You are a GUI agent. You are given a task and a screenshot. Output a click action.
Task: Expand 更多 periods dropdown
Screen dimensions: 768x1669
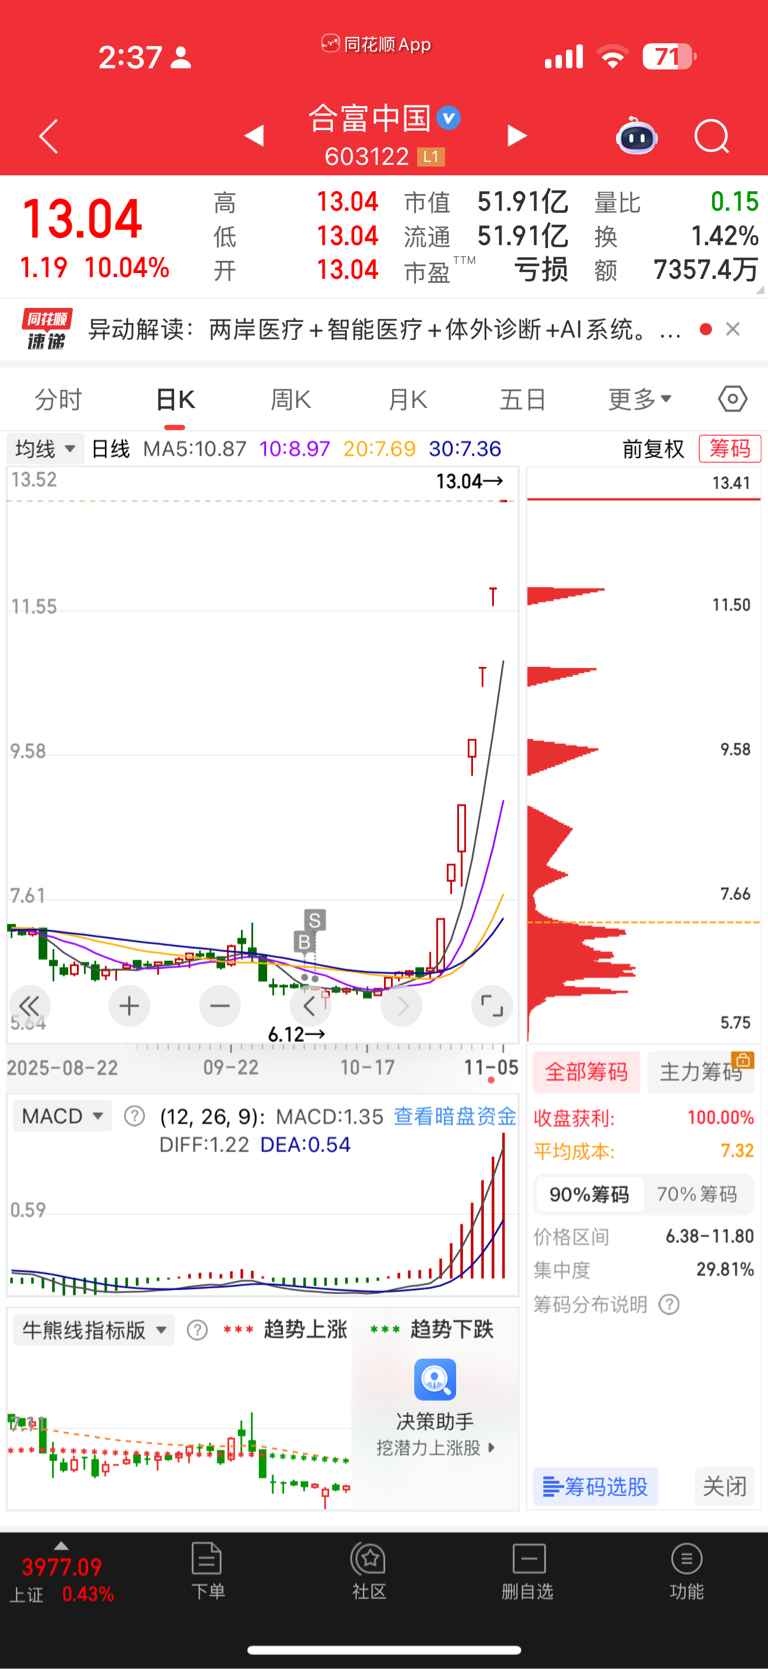(640, 400)
